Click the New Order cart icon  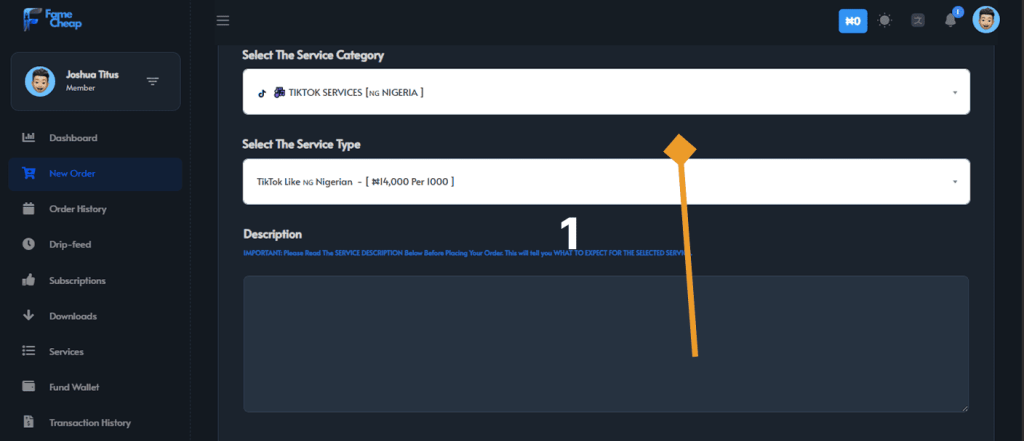click(28, 174)
